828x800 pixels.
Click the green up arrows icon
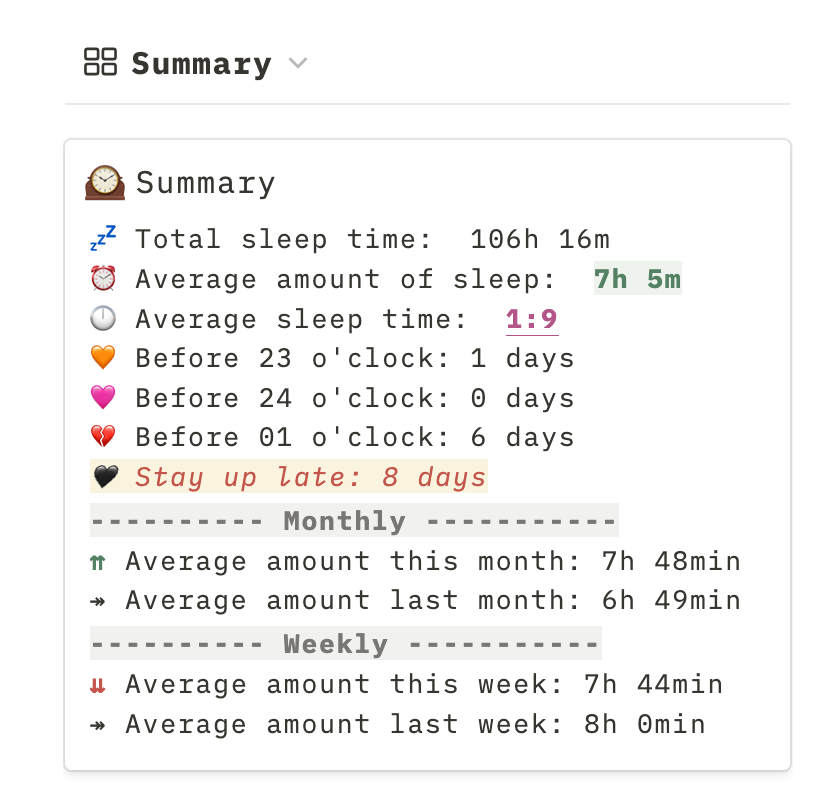tap(98, 563)
